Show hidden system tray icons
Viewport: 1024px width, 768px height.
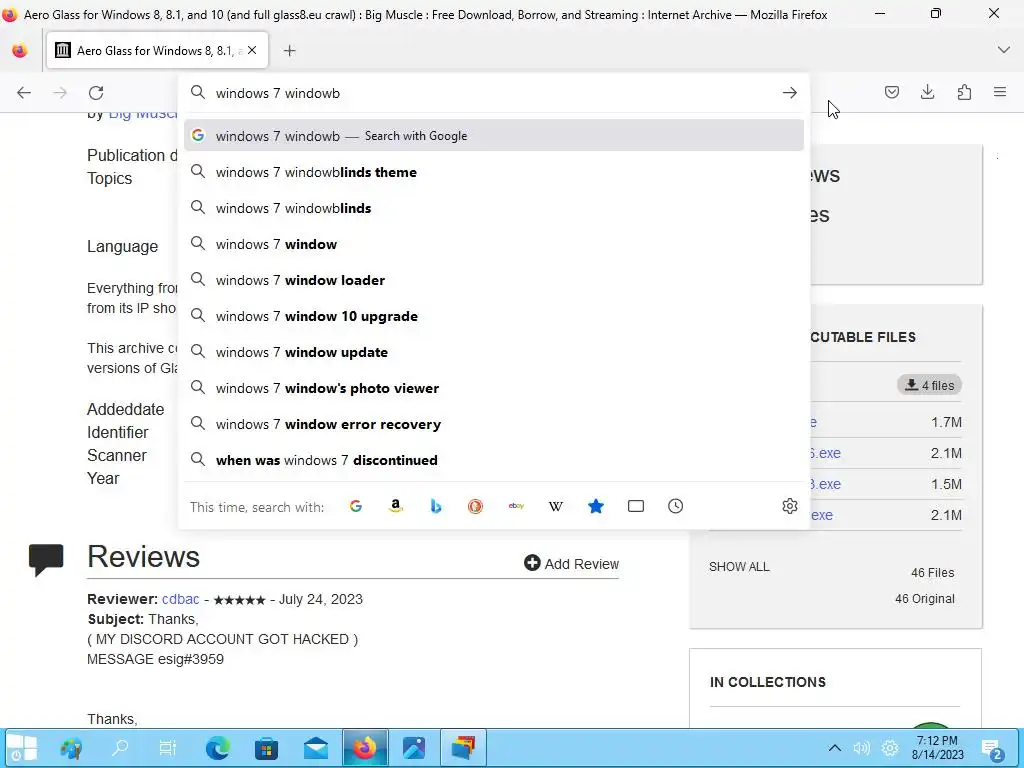point(835,748)
